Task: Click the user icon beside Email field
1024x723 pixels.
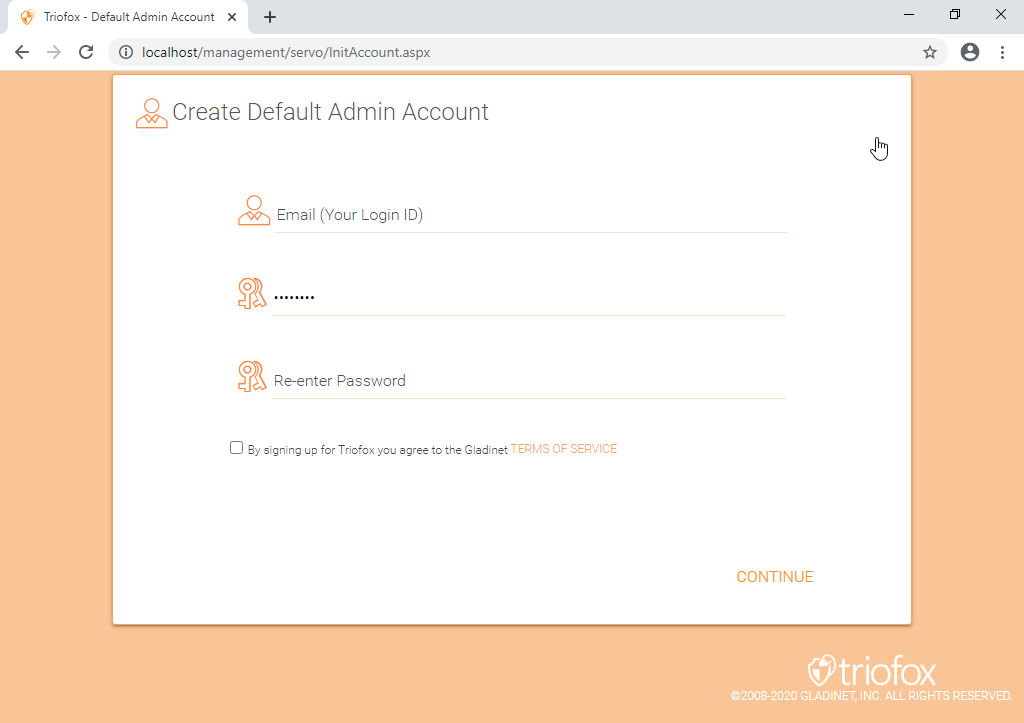Action: (x=253, y=211)
